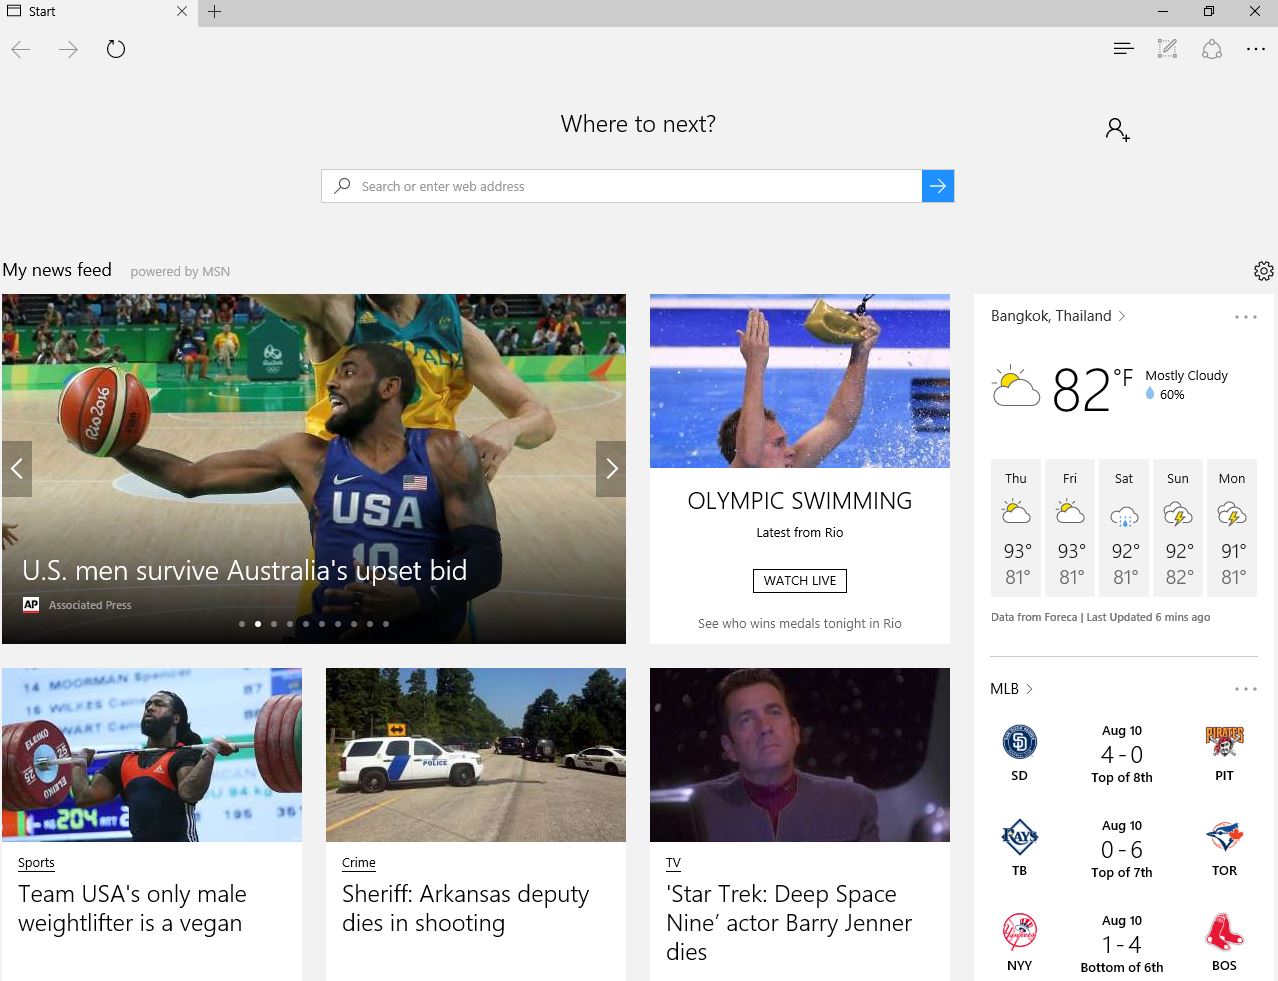Show previous story in news carousel

[x=17, y=469]
